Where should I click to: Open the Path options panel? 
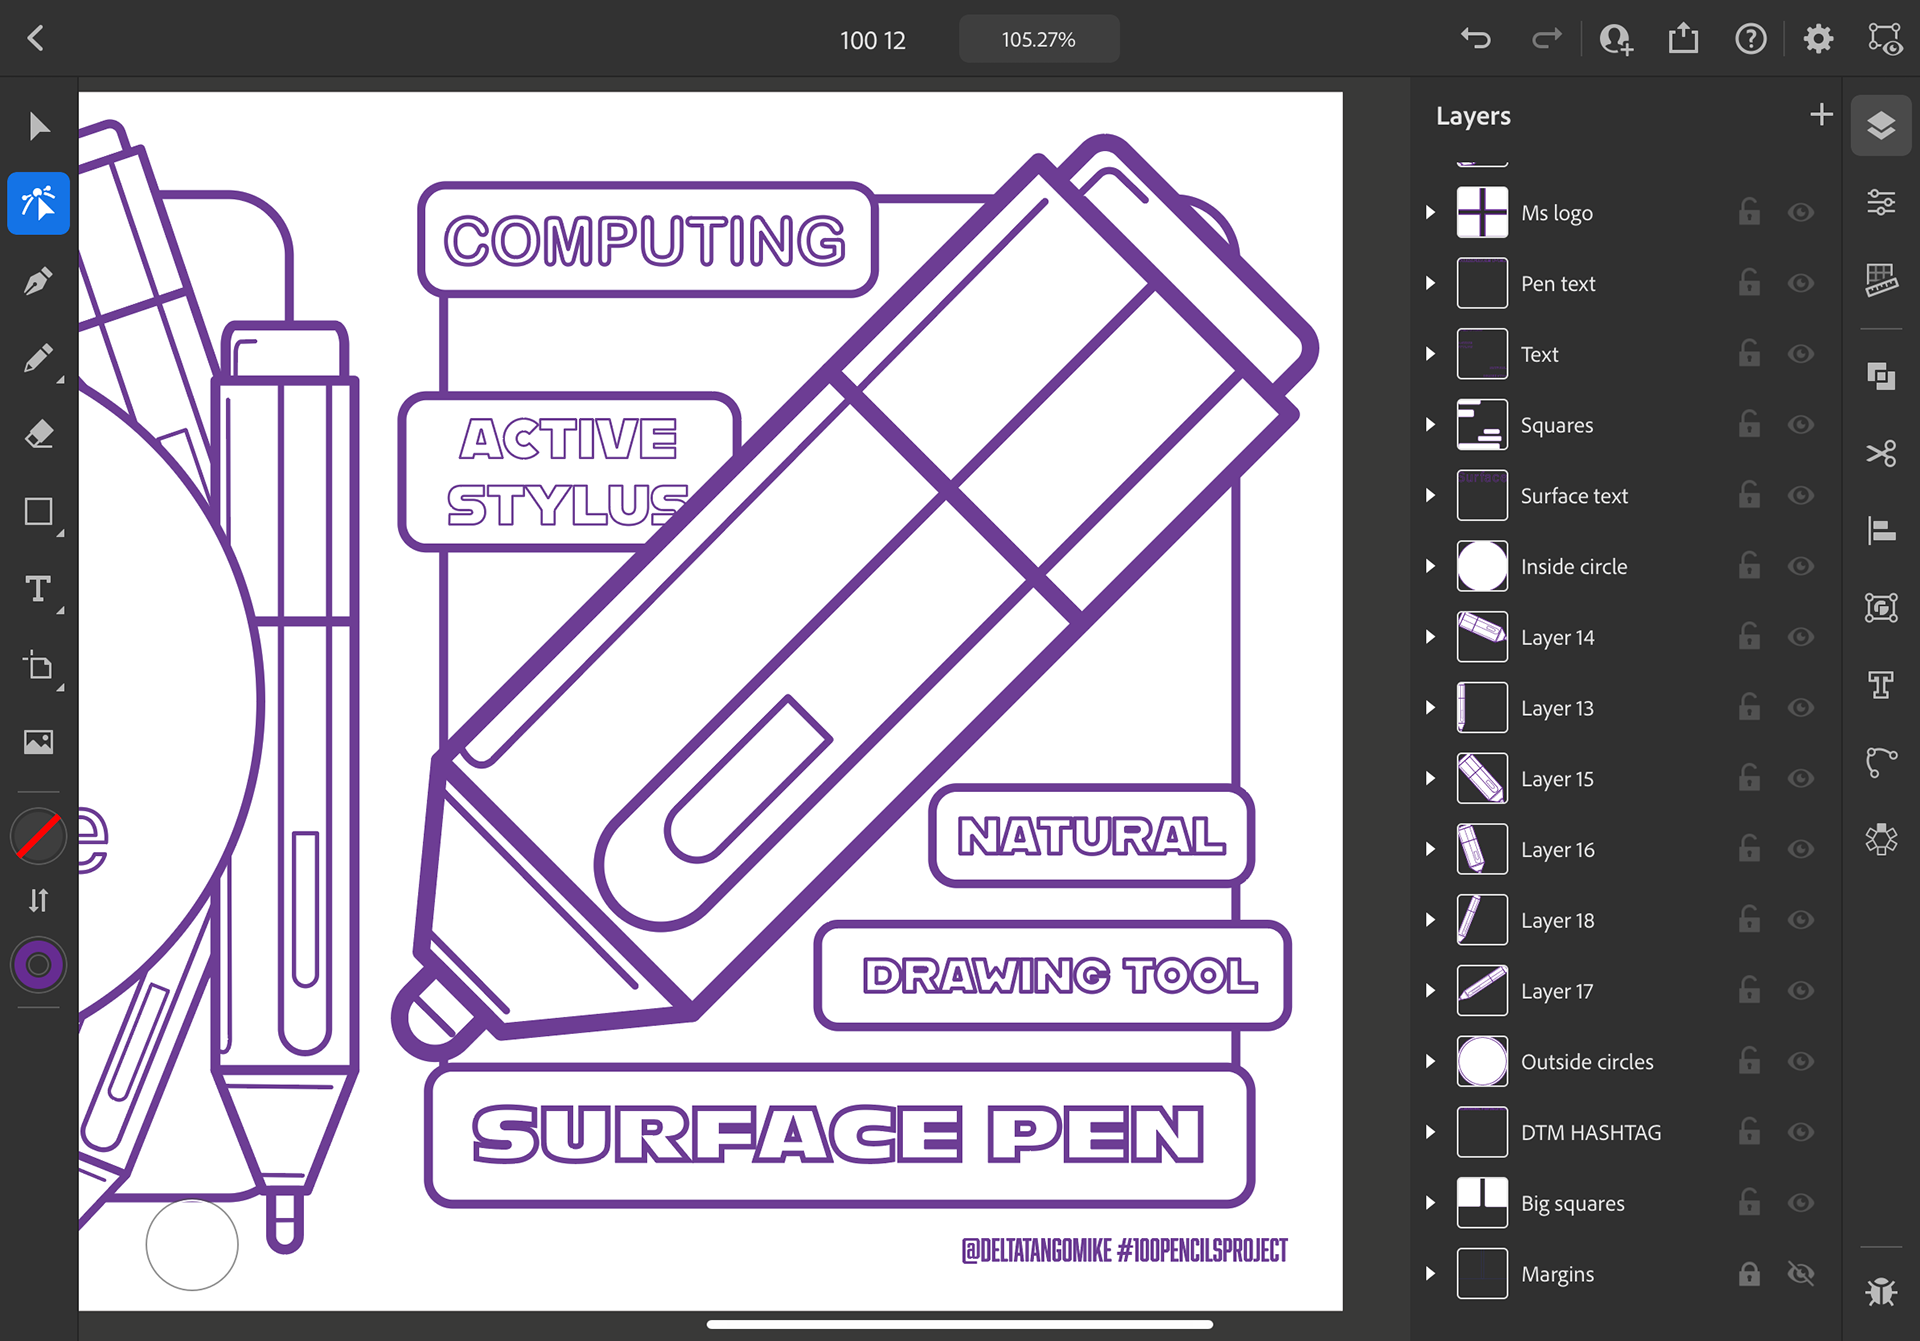click(1881, 762)
